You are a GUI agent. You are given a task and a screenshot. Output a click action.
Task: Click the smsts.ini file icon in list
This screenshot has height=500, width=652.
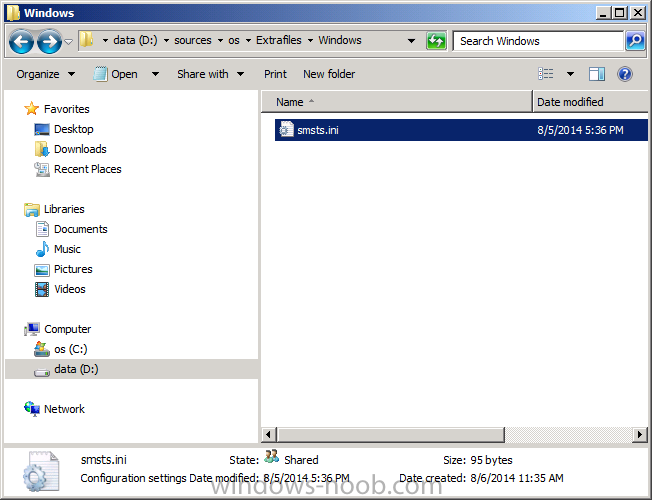click(286, 130)
